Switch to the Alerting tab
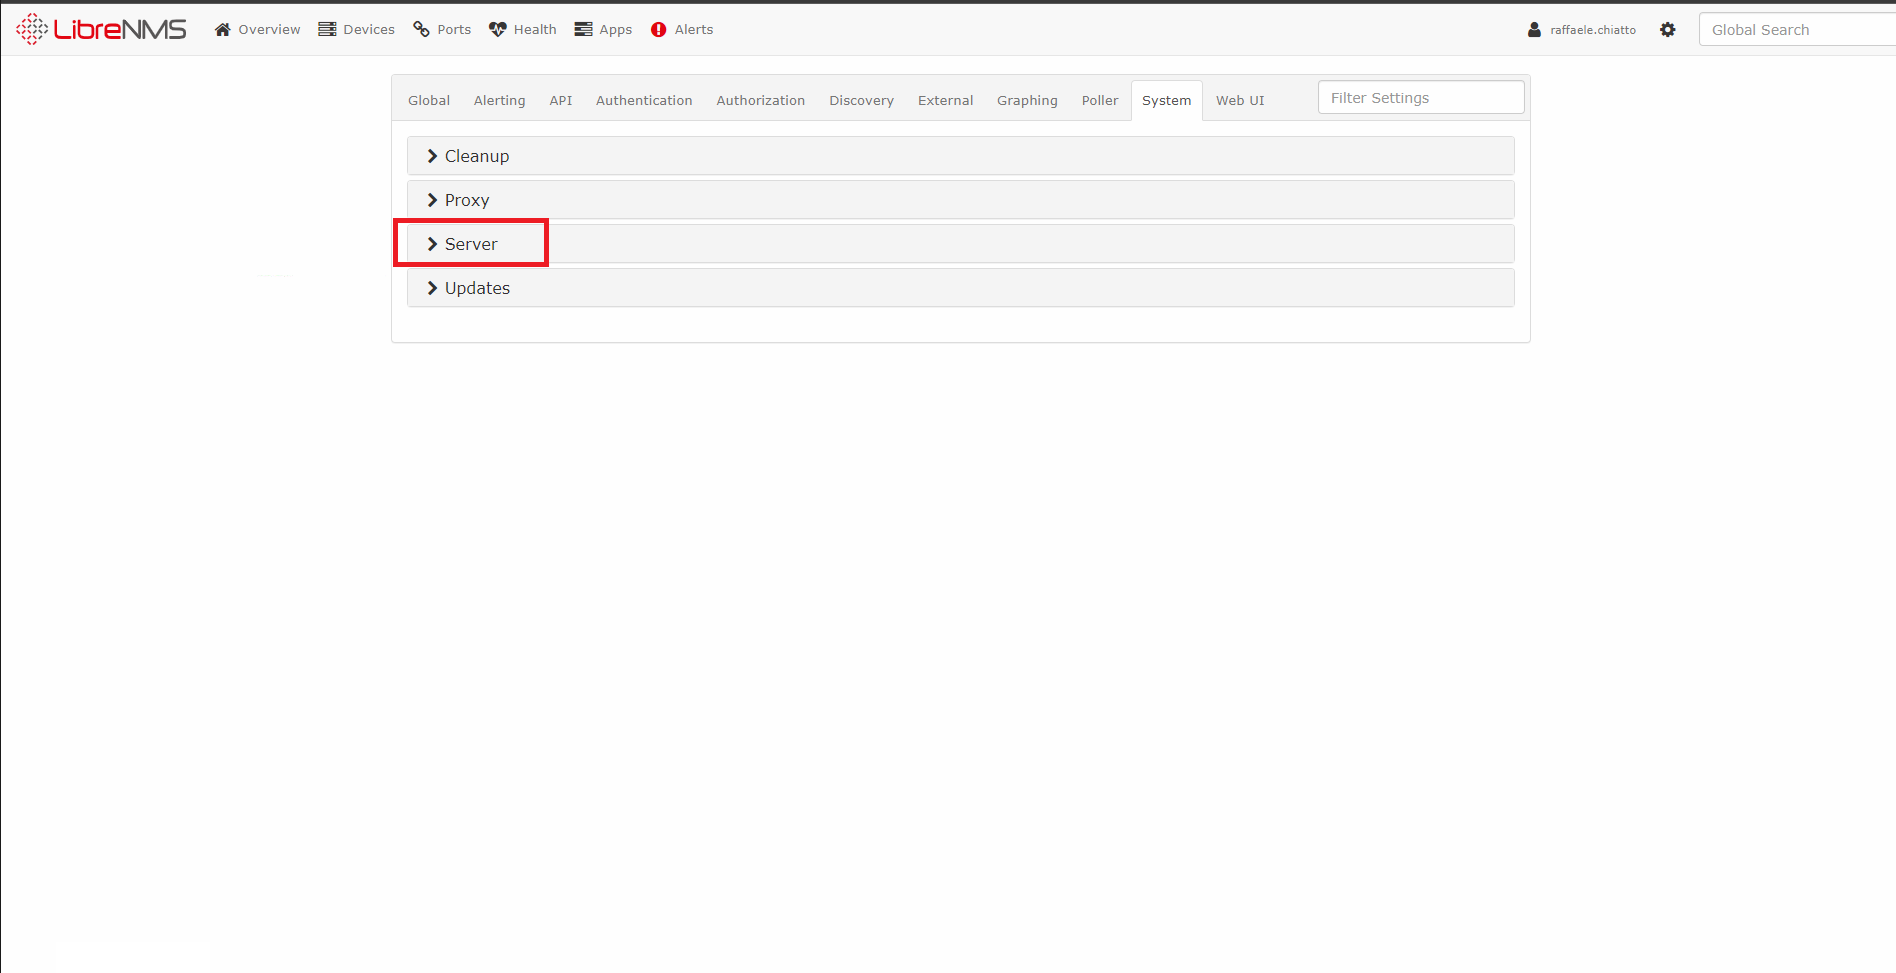This screenshot has width=1896, height=973. coord(499,100)
